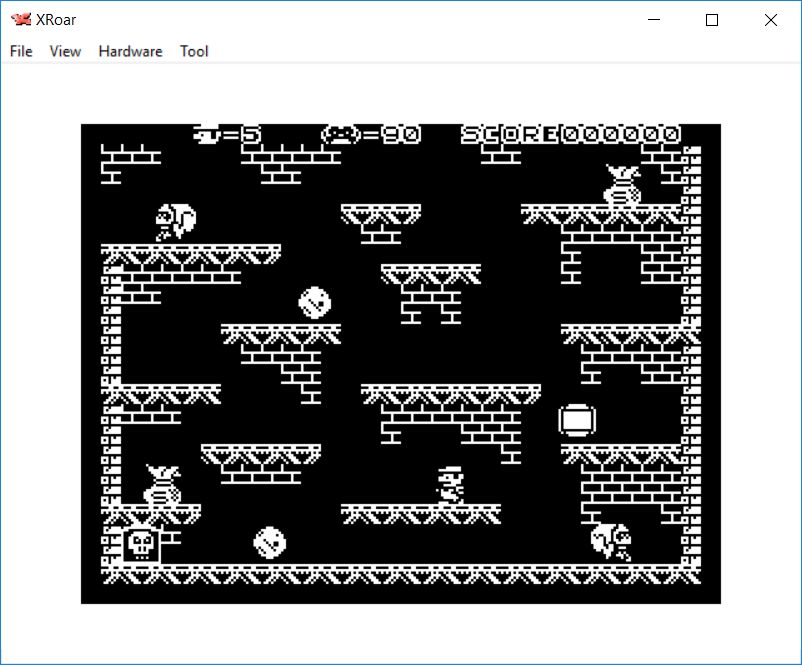Click the lives icon next to =5
The width and height of the screenshot is (802, 665).
click(207, 134)
